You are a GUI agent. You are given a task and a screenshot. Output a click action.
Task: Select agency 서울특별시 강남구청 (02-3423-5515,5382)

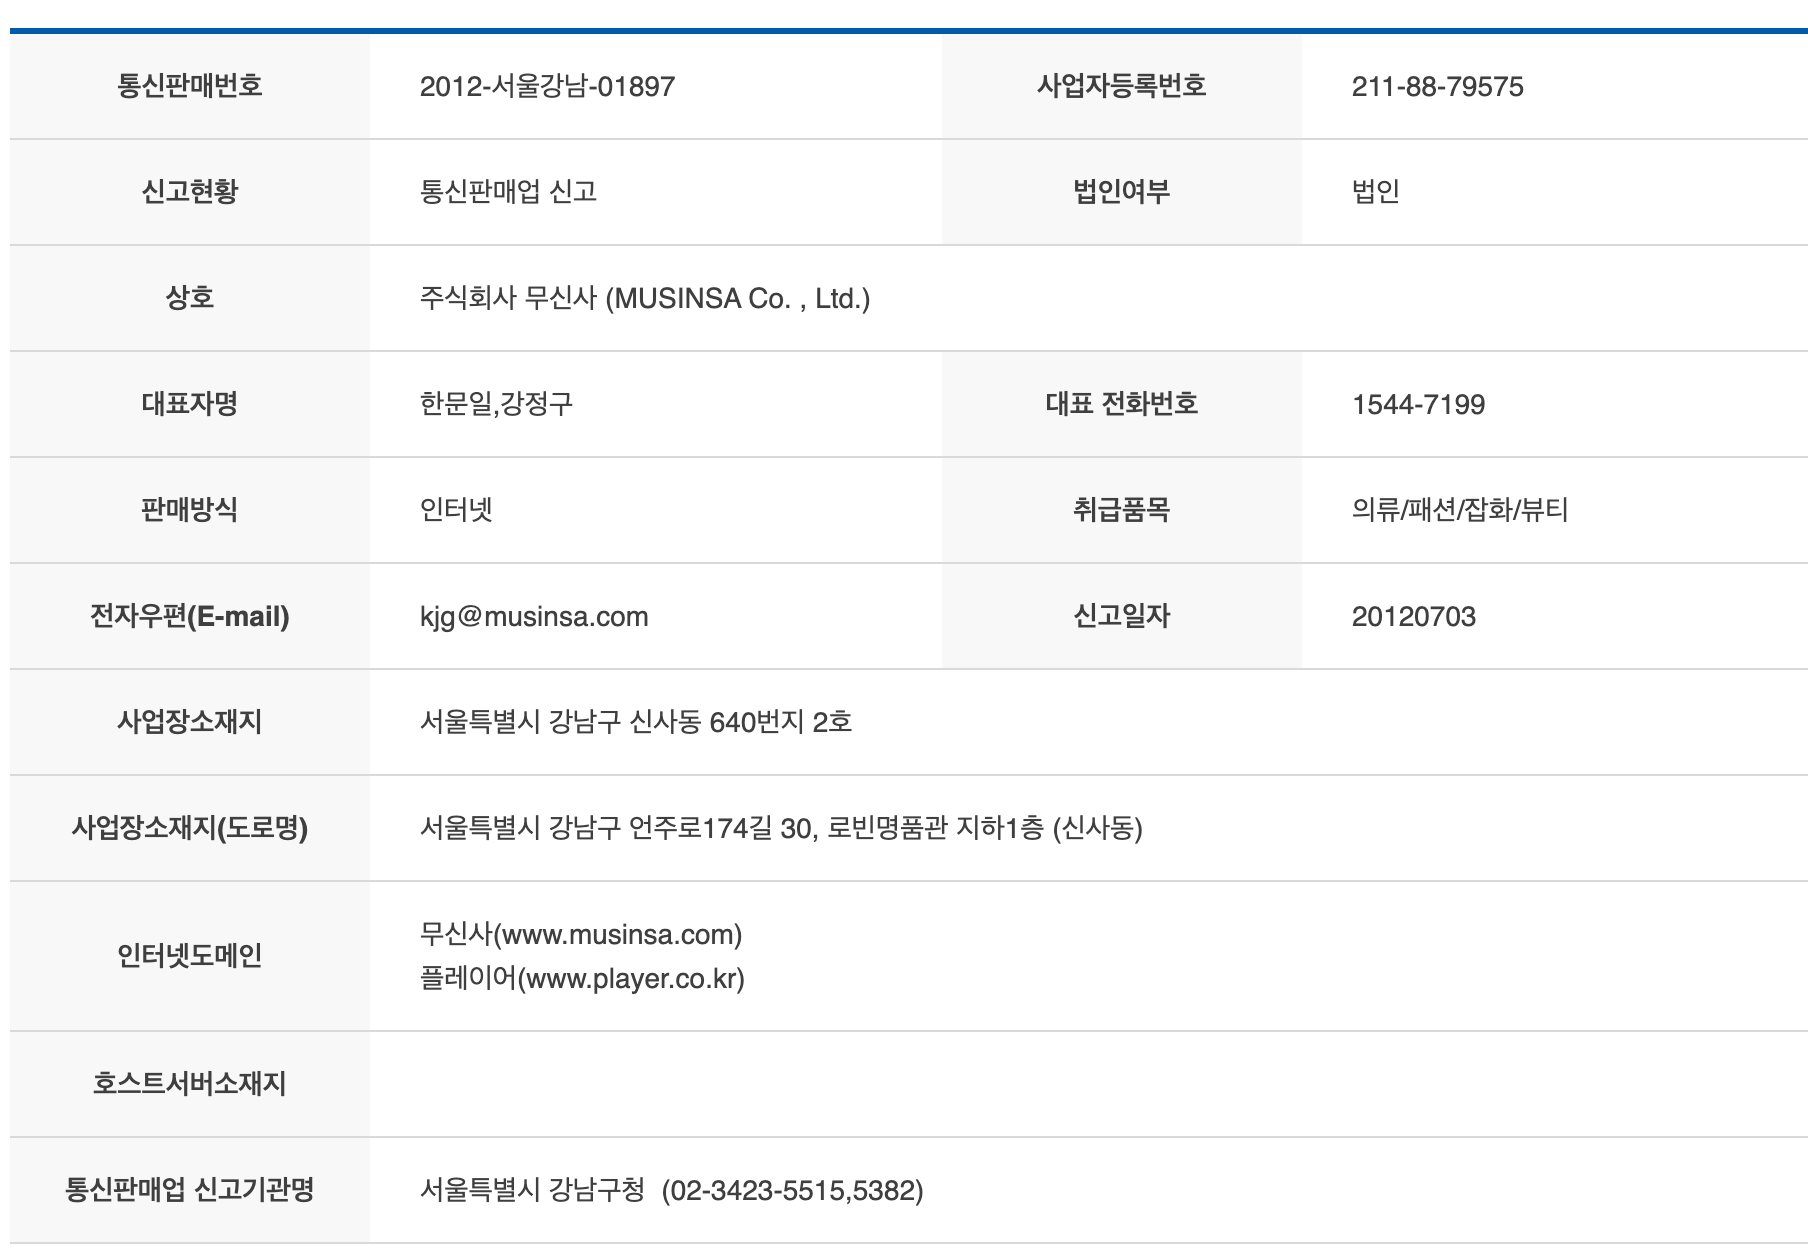[x=672, y=1190]
